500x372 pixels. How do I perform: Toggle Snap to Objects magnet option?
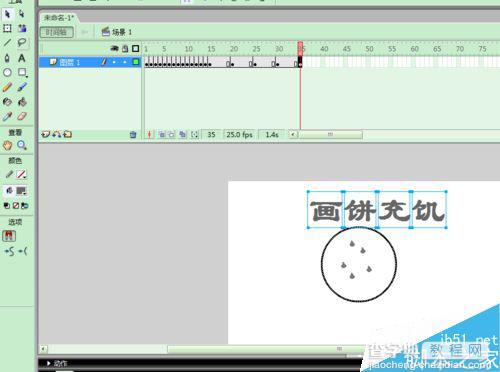[x=9, y=236]
